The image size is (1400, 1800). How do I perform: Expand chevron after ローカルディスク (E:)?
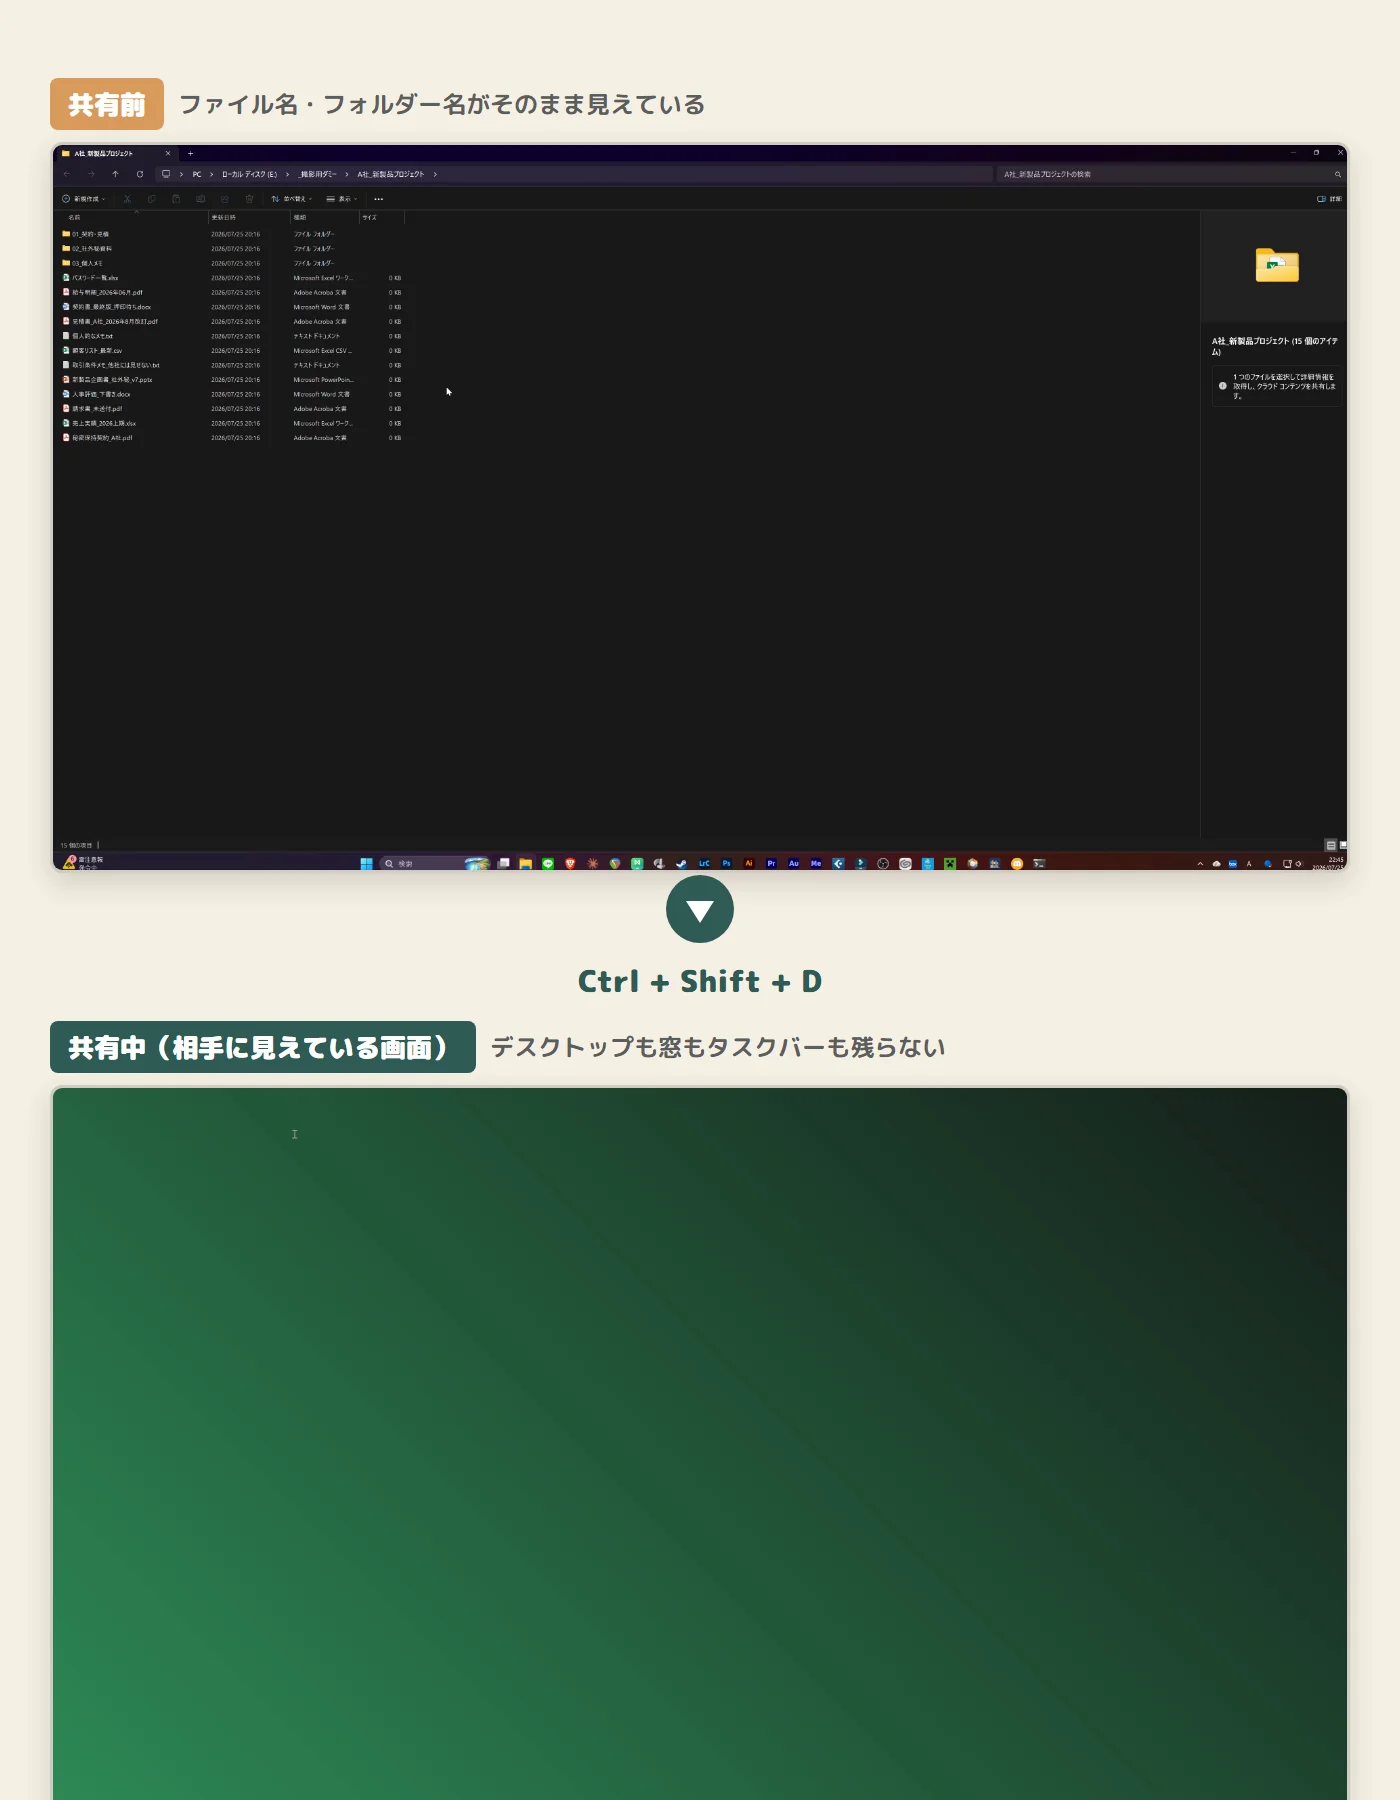point(287,174)
